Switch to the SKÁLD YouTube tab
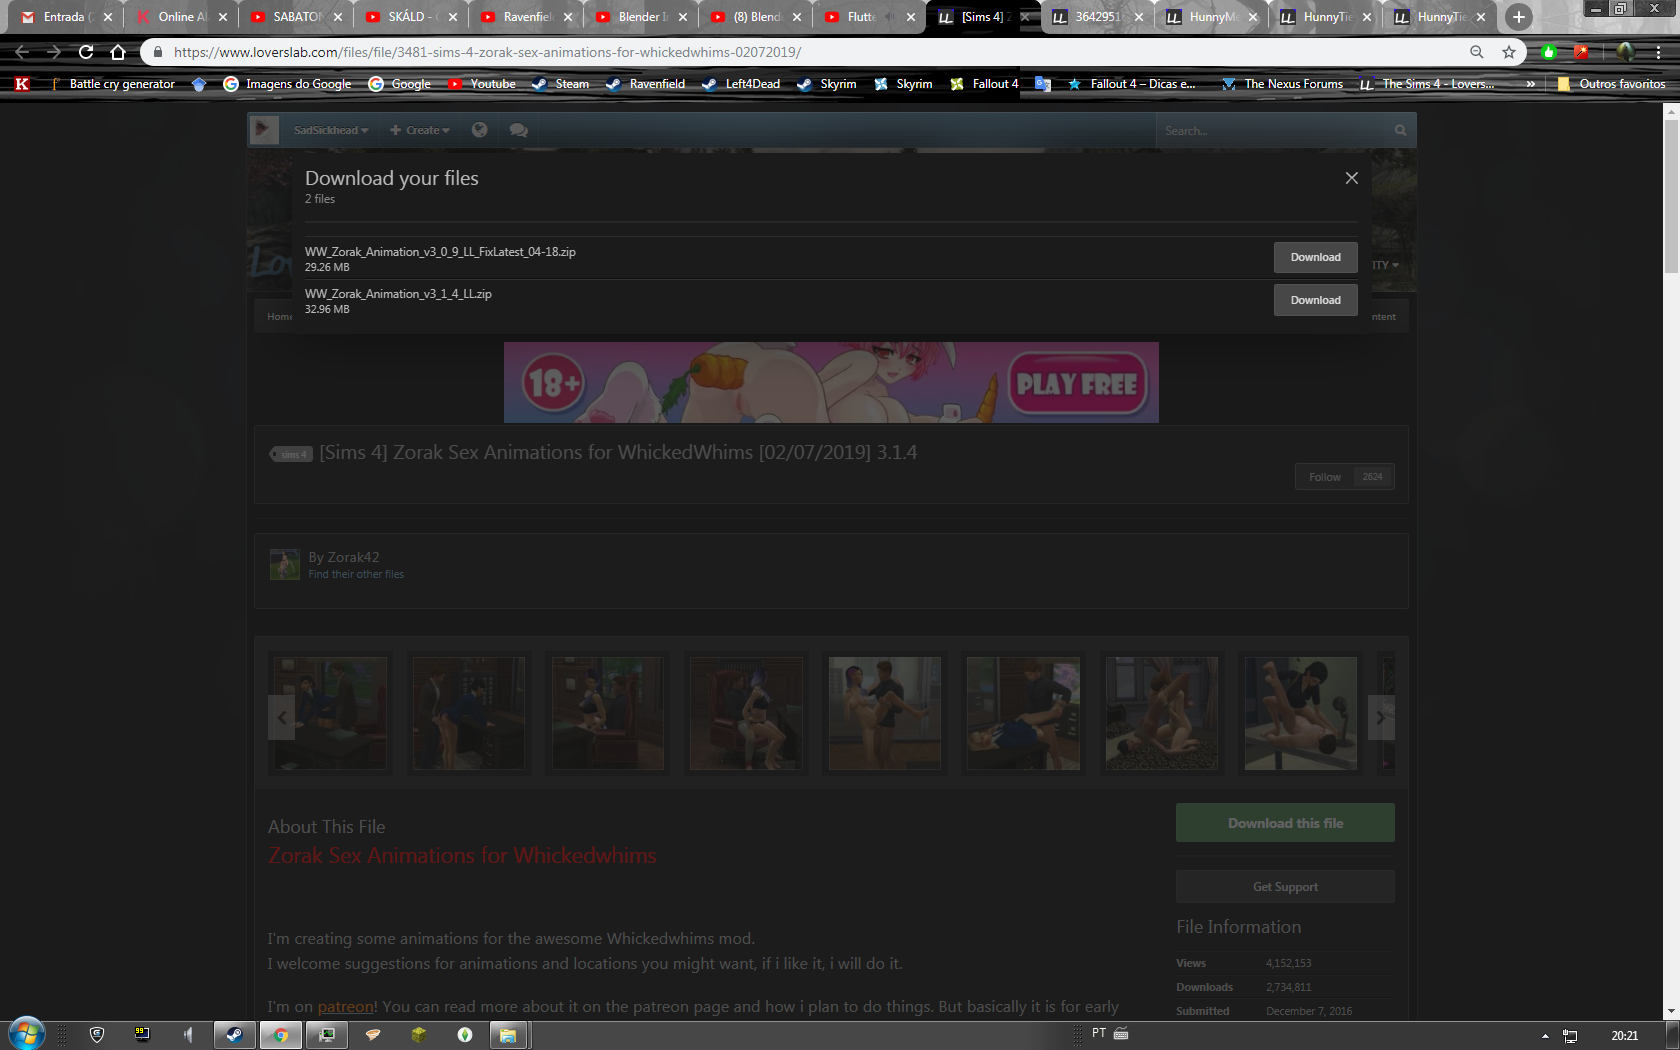Viewport: 1680px width, 1050px height. pyautogui.click(x=412, y=17)
